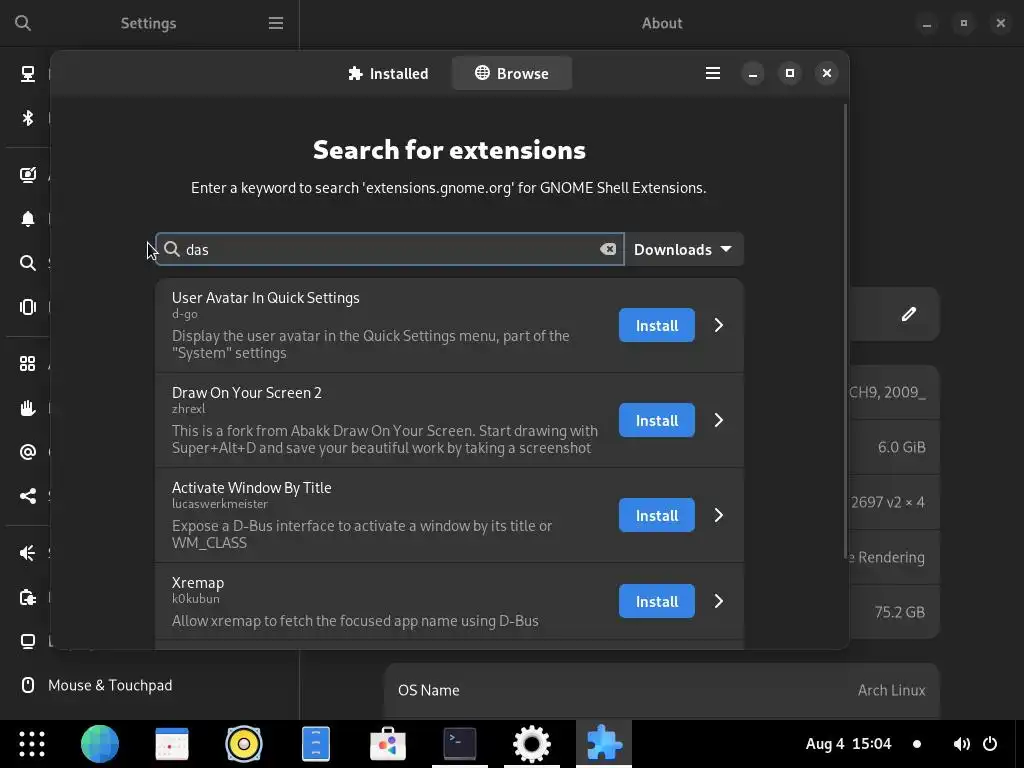
Task: Open the app grid from the dock
Action: click(x=31, y=744)
